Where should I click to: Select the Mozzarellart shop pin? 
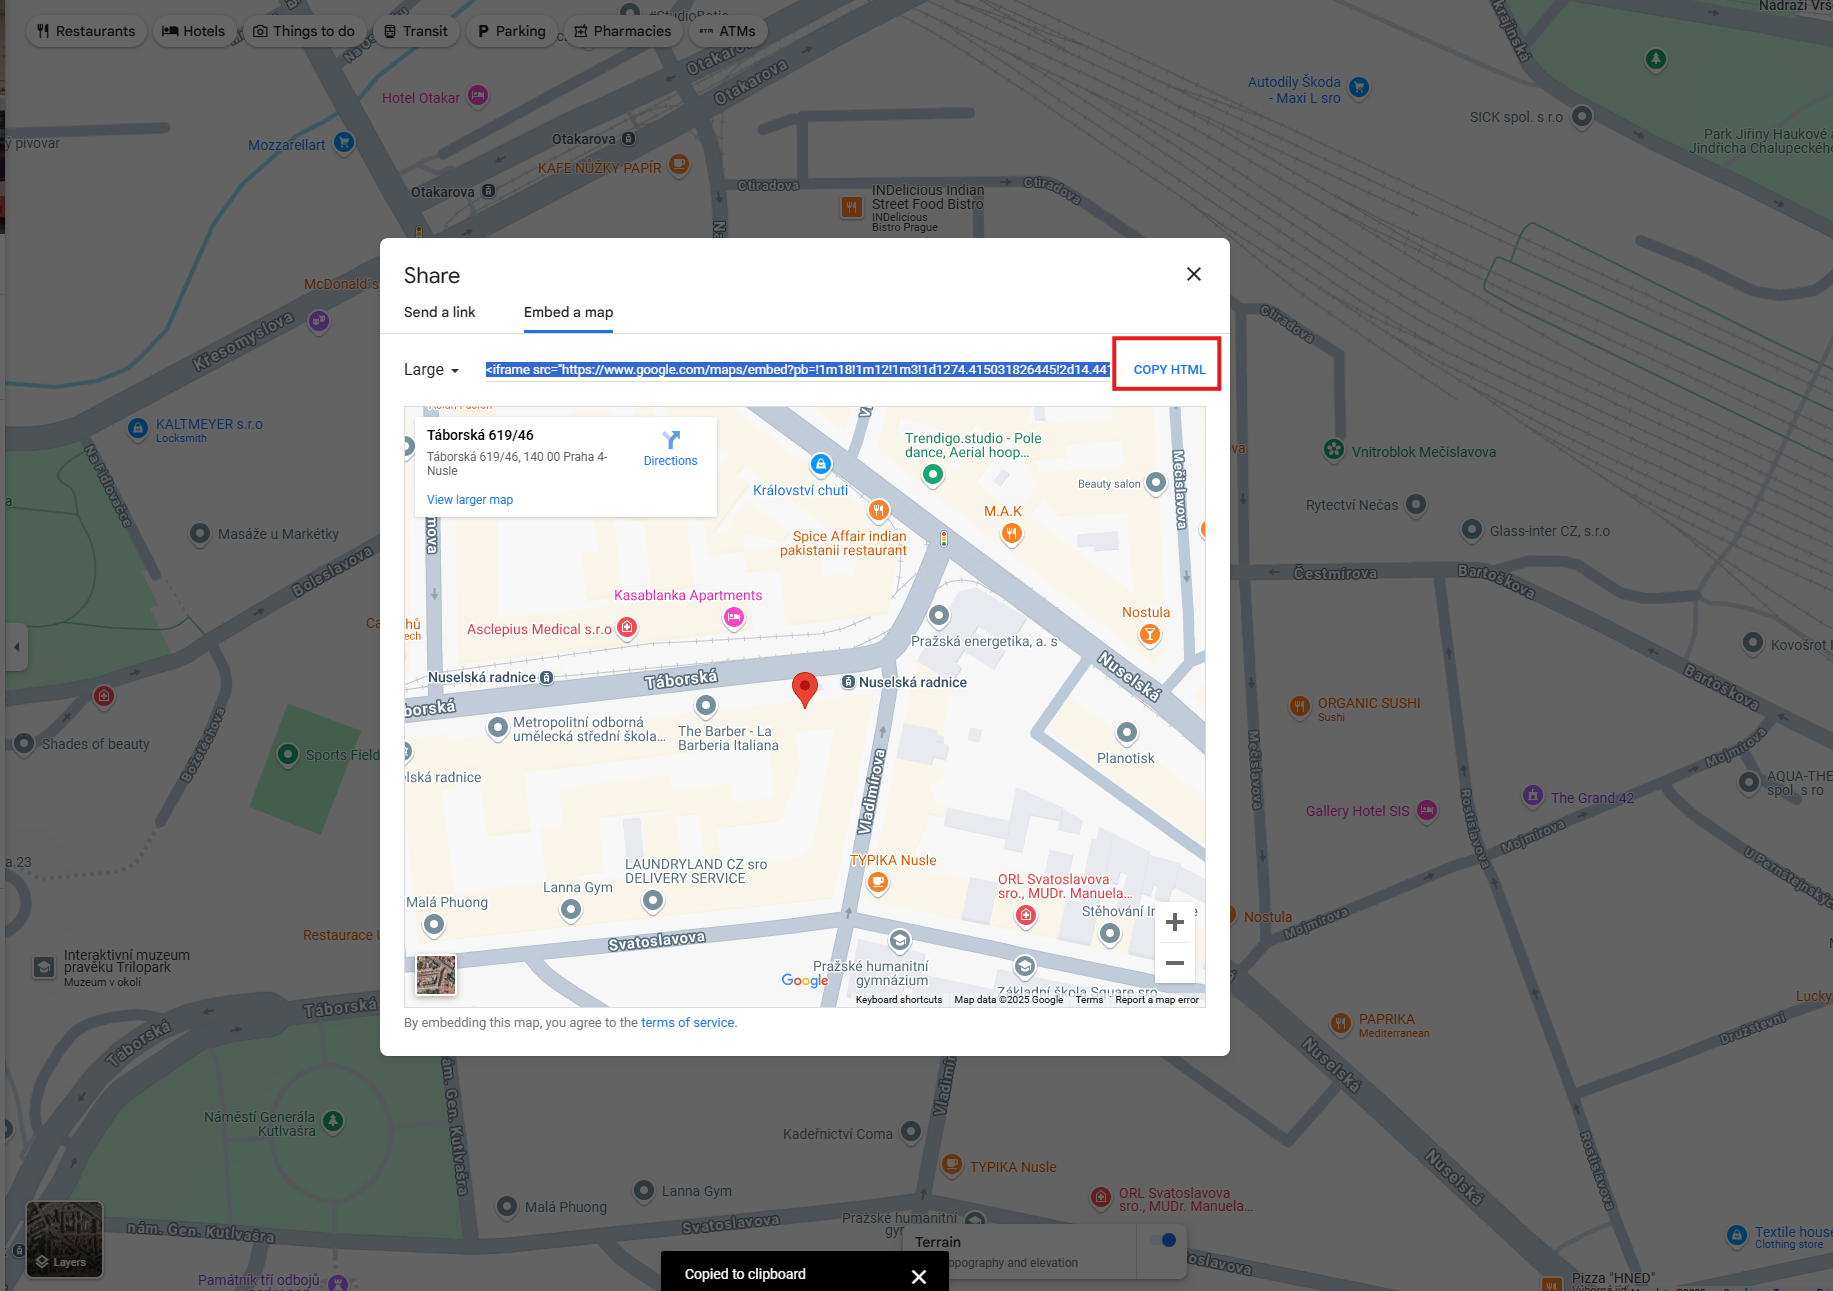click(x=344, y=142)
